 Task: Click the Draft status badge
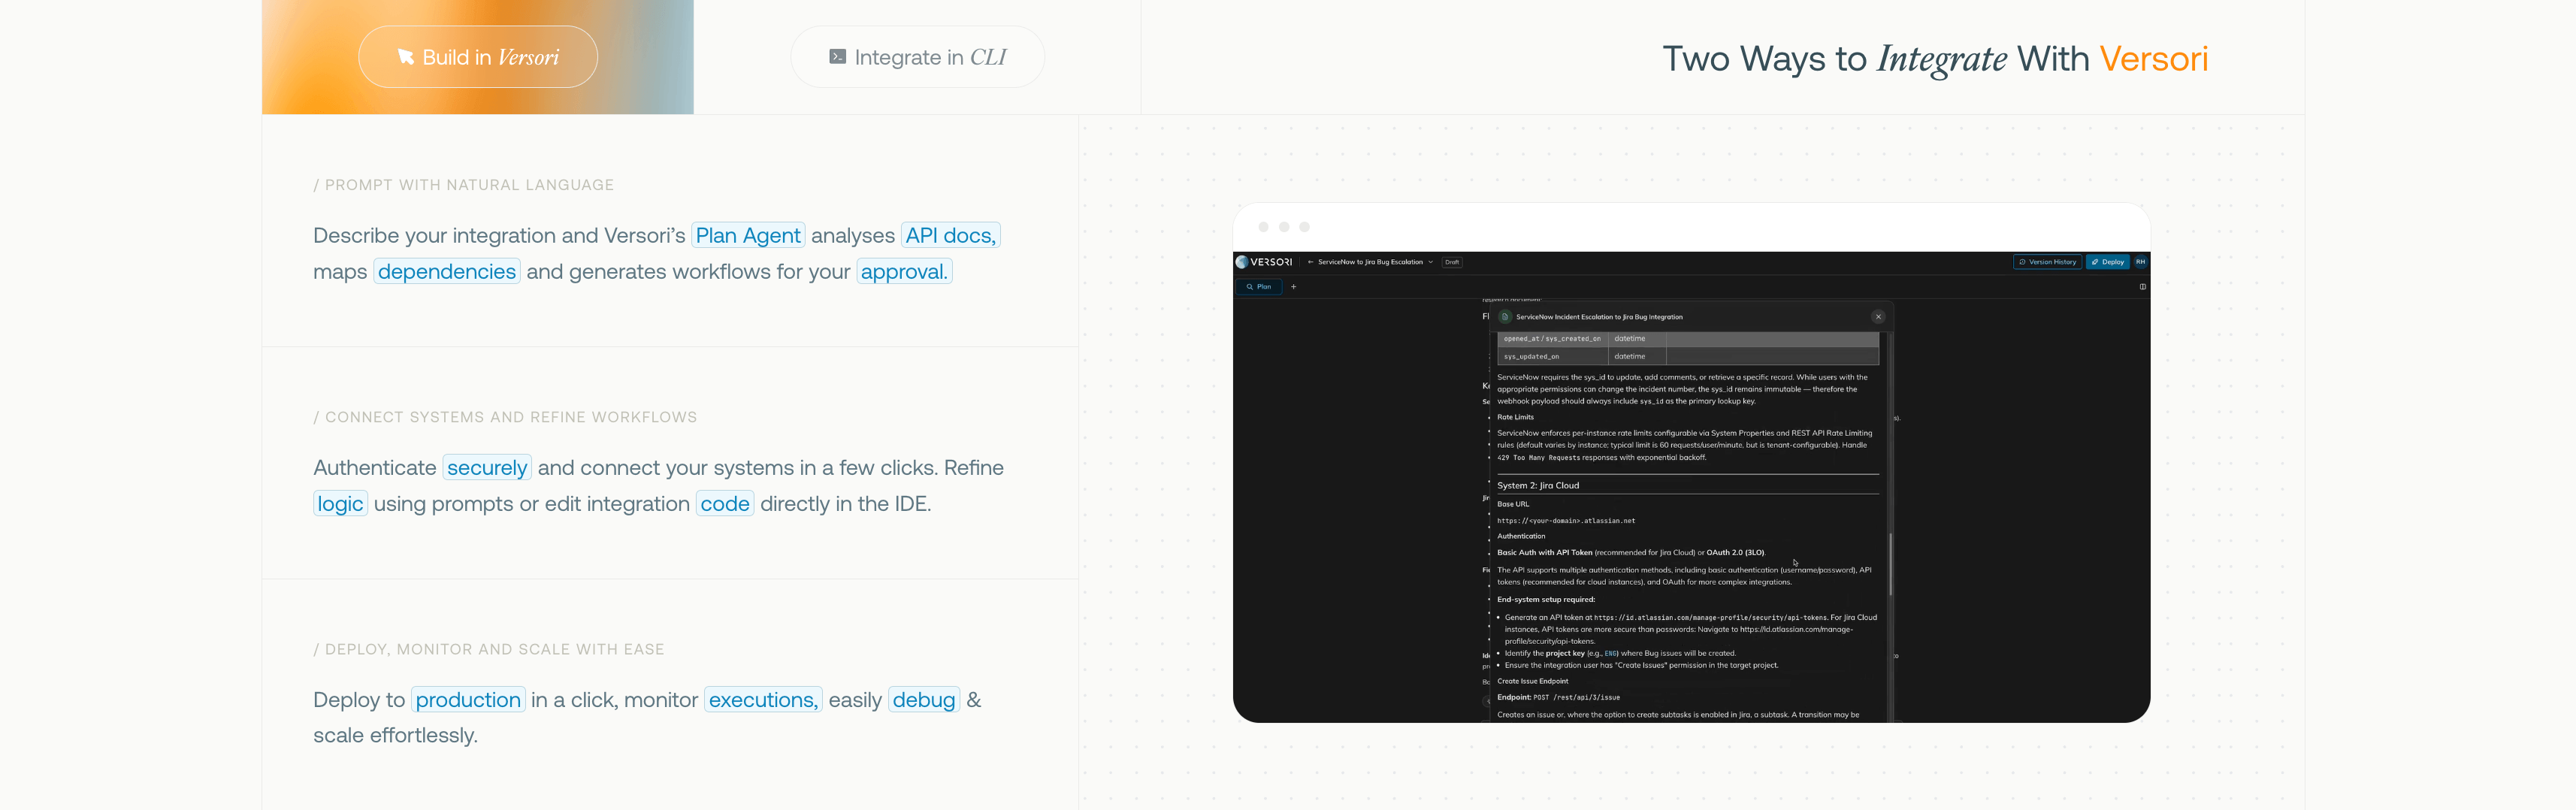coord(1452,262)
